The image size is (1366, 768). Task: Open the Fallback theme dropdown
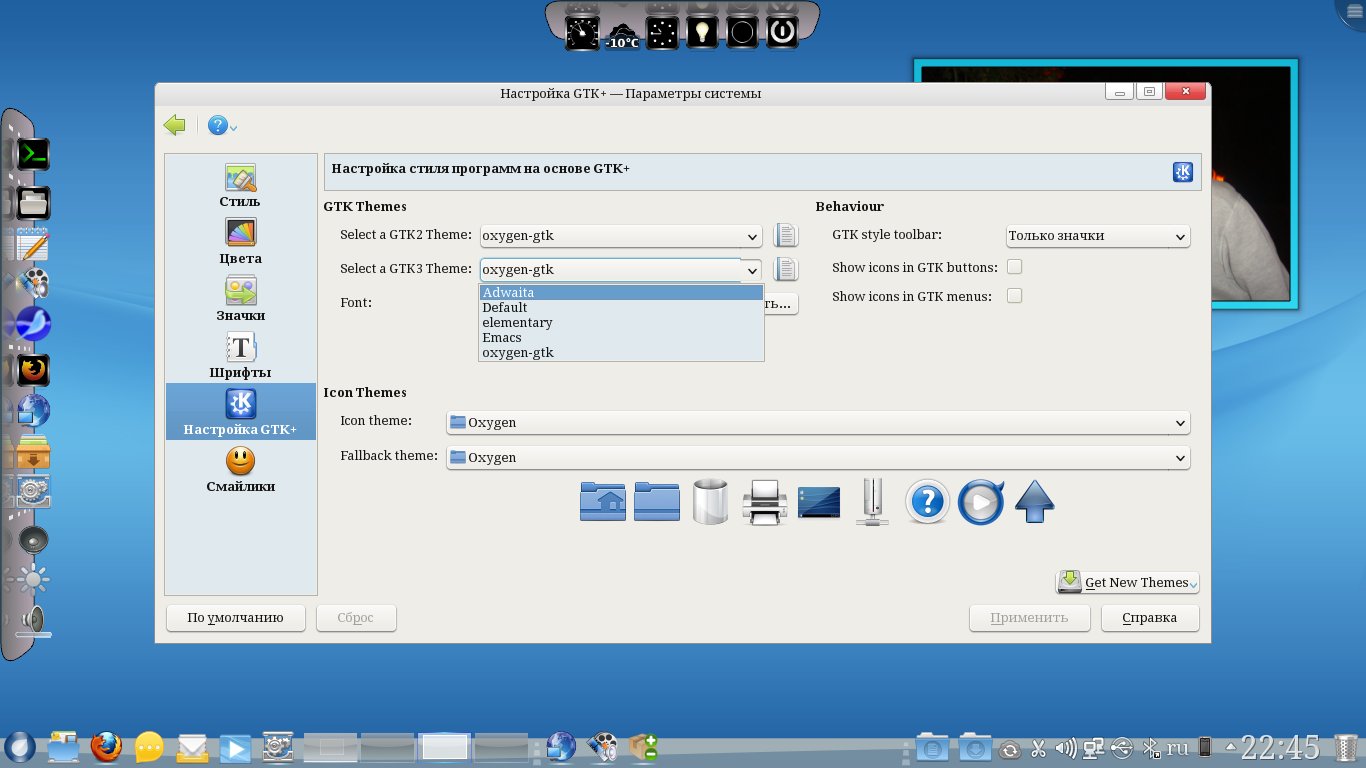[x=817, y=457]
